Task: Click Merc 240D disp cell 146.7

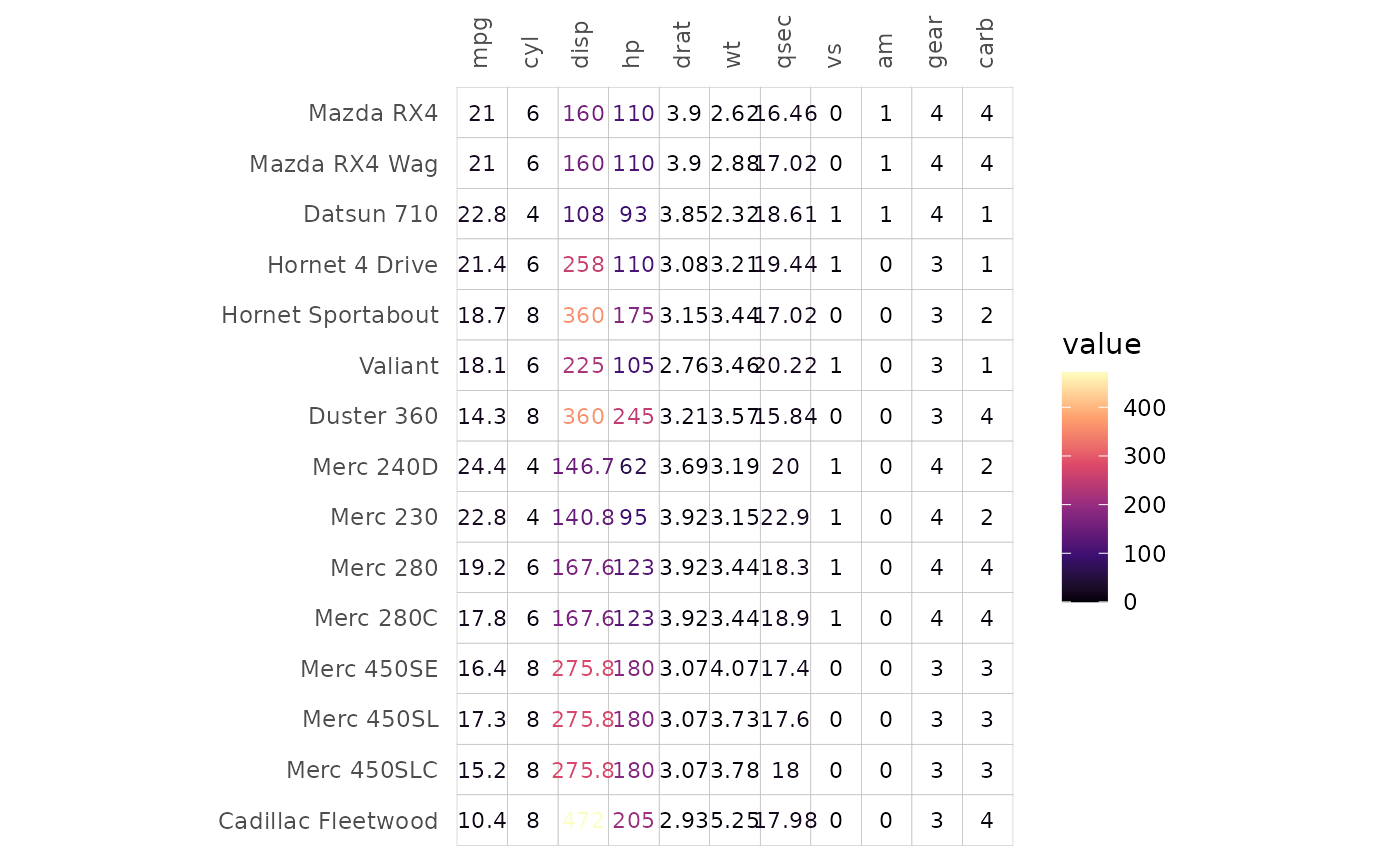Action: pos(583,467)
